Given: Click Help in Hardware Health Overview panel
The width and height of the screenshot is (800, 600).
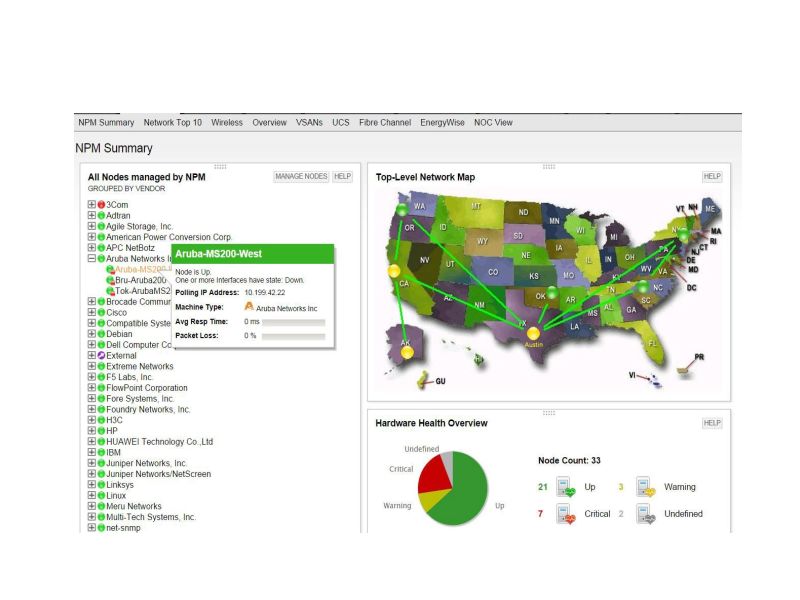Looking at the screenshot, I should click(x=712, y=423).
